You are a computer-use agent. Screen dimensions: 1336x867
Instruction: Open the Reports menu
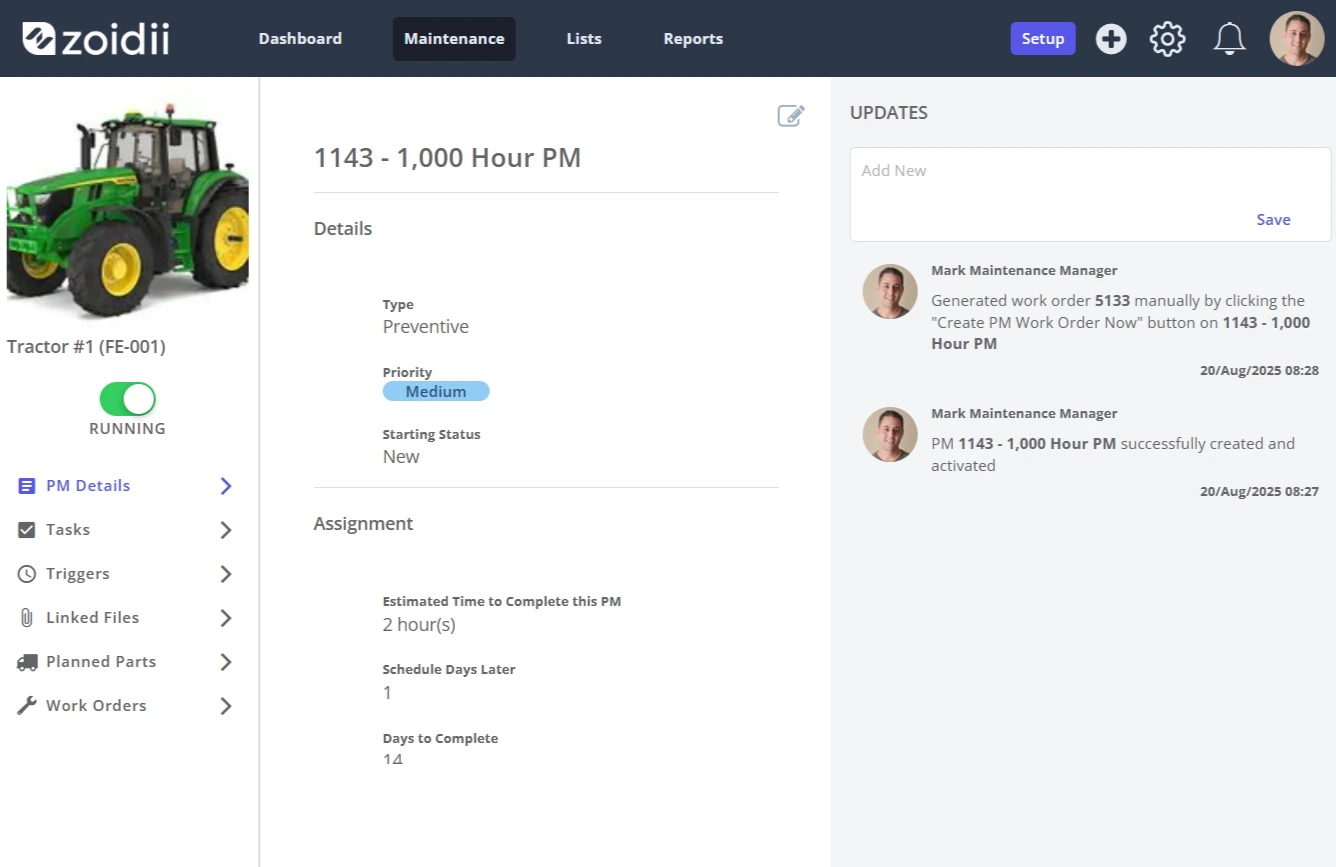693,39
